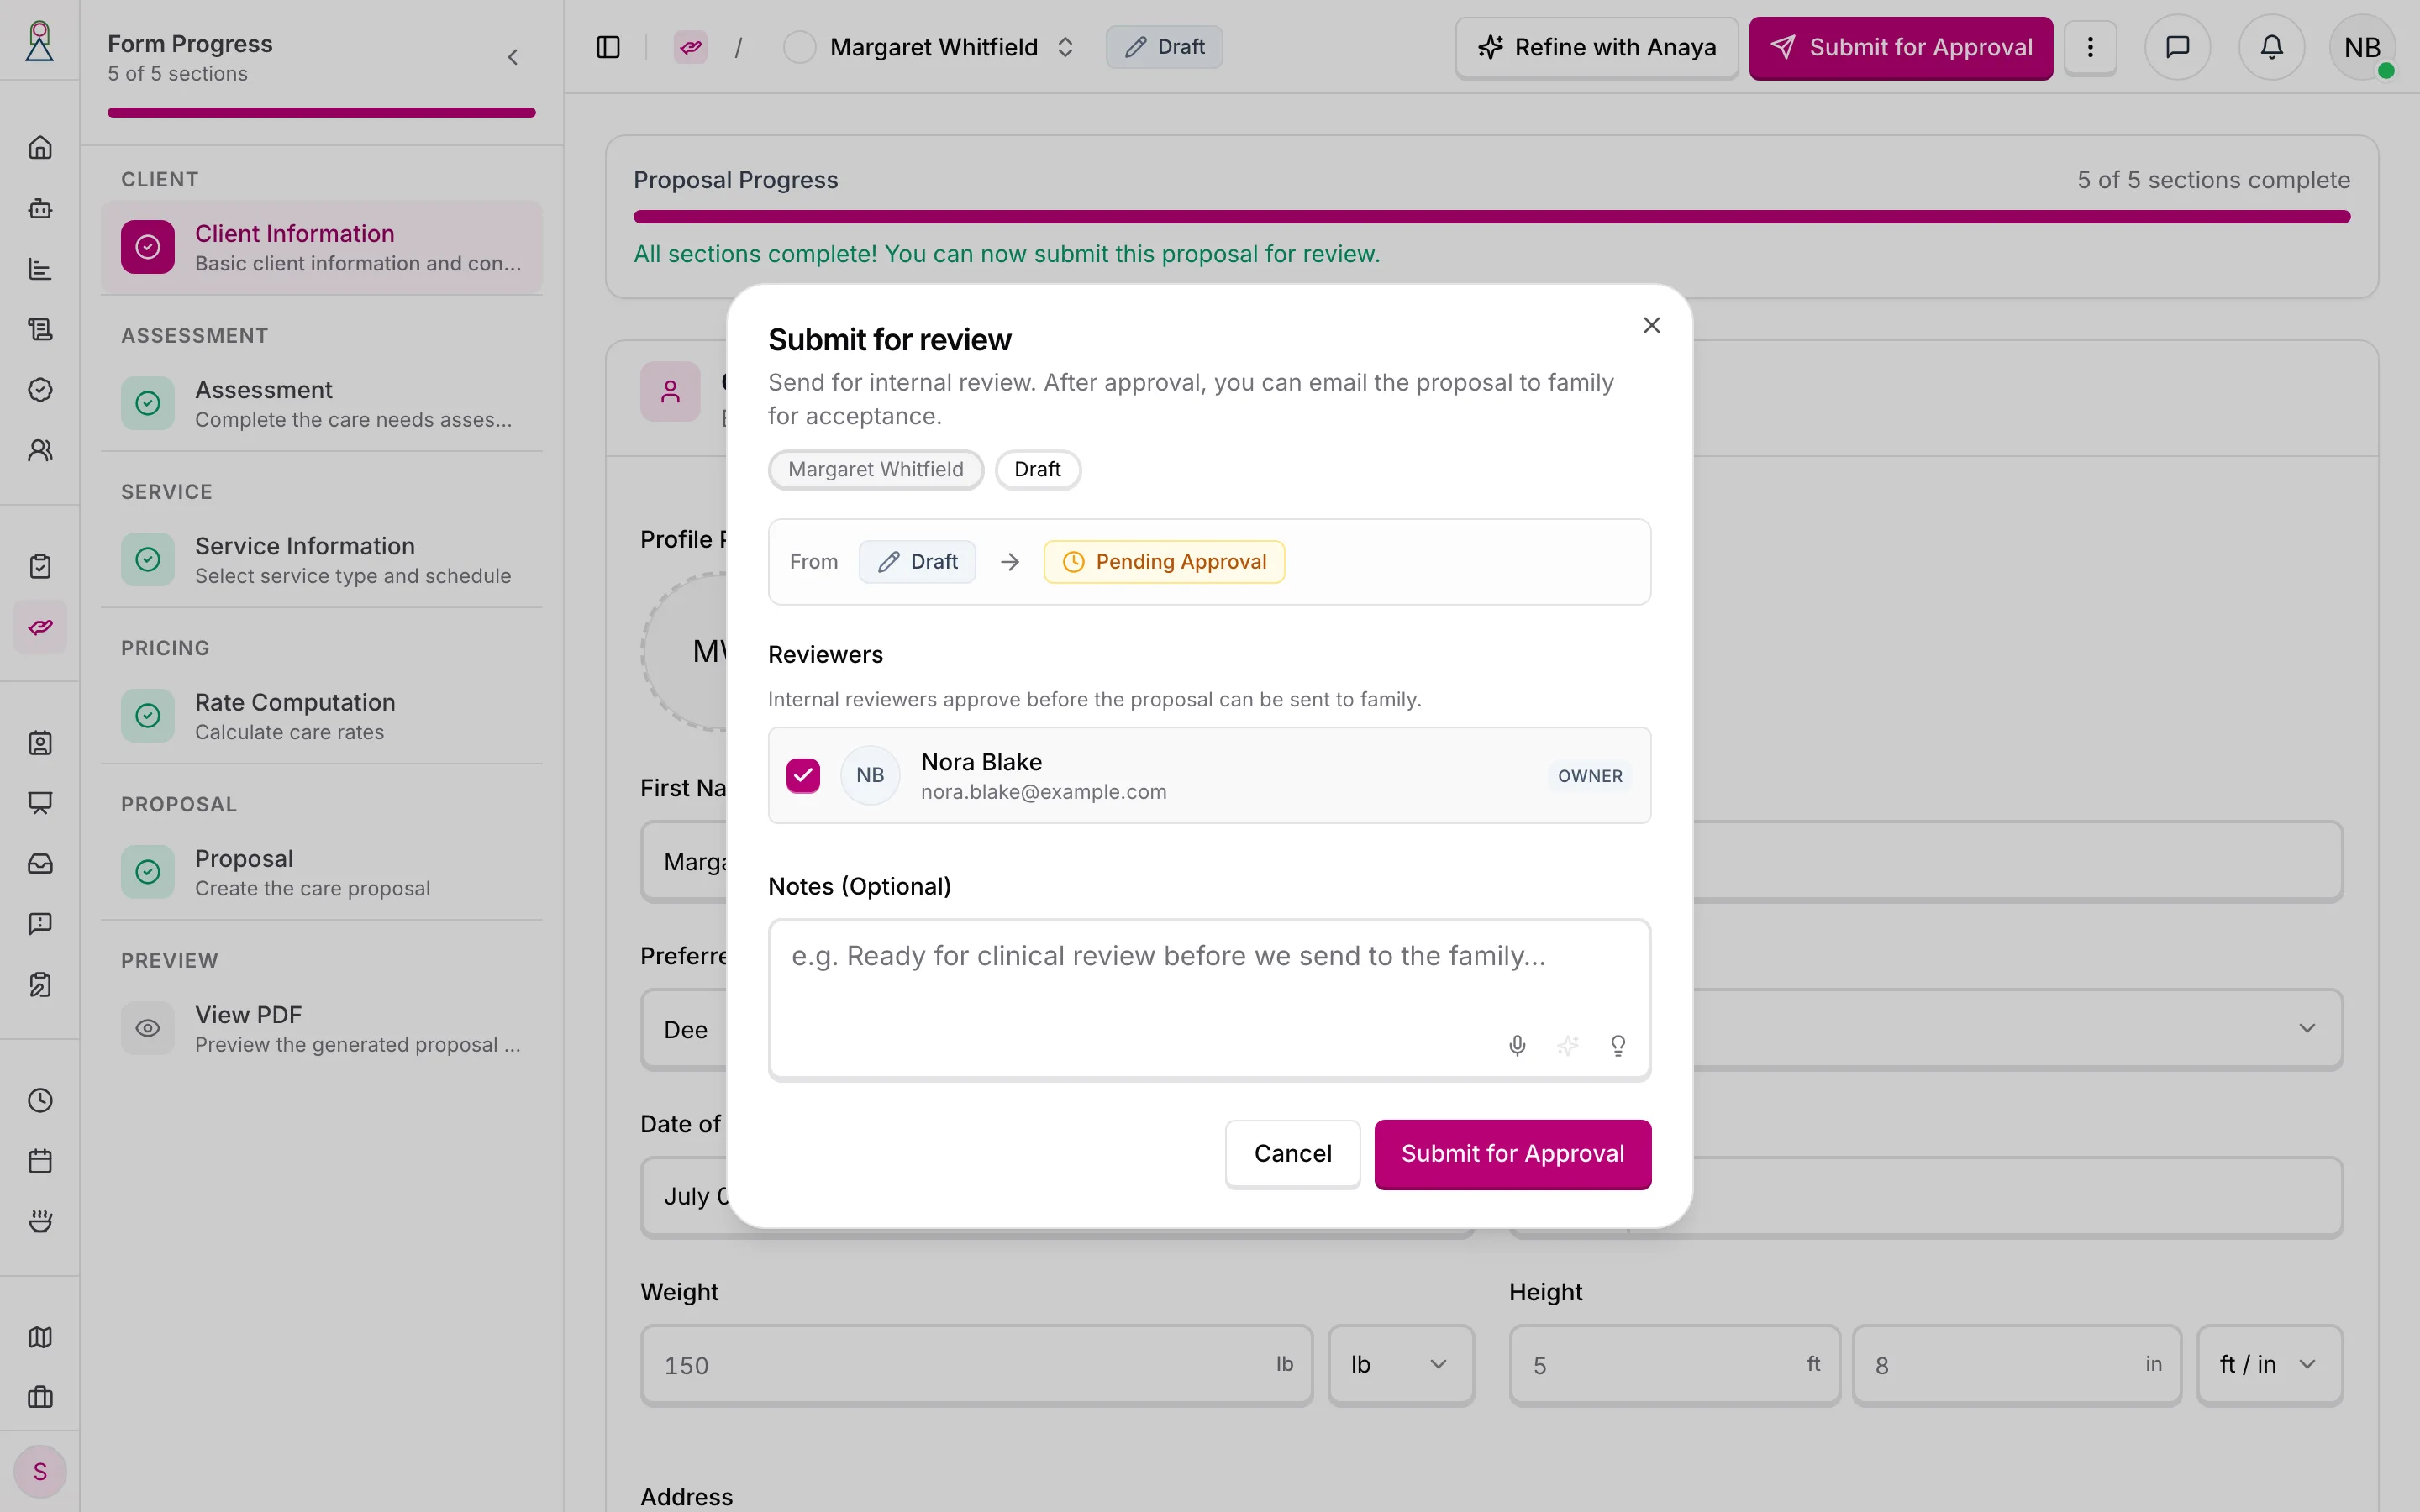Open the more options vertical dots menu
2420x1512 pixels.
2090,47
